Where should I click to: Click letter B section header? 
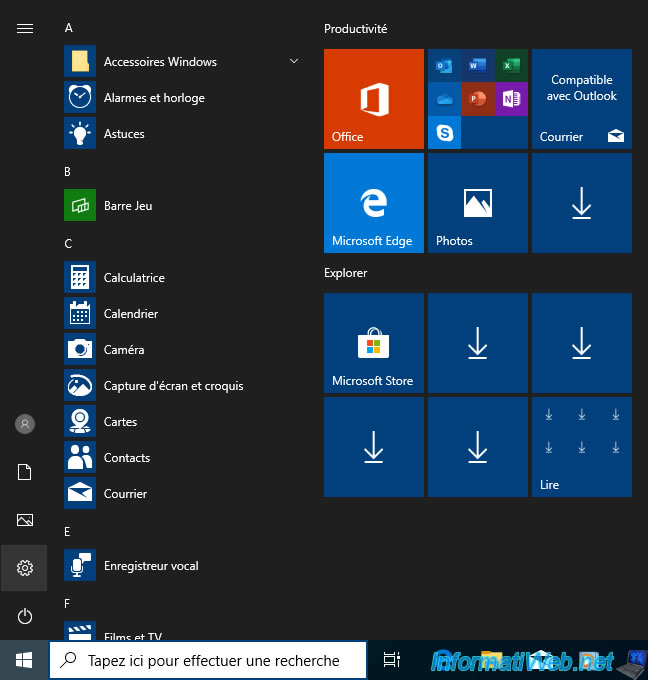(68, 172)
